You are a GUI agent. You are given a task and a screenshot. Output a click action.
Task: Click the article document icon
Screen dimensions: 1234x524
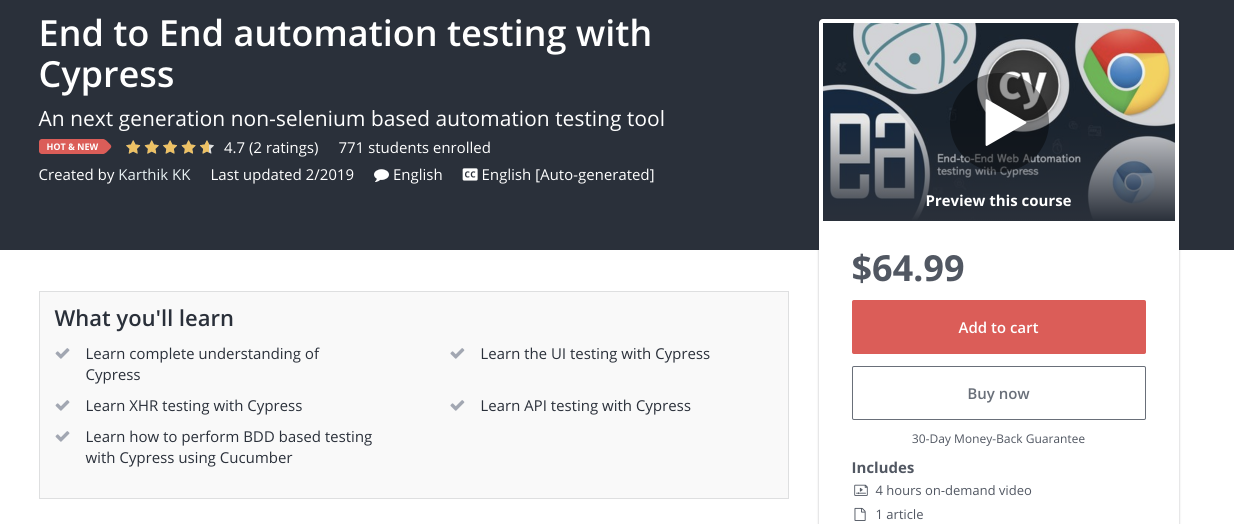(x=860, y=515)
